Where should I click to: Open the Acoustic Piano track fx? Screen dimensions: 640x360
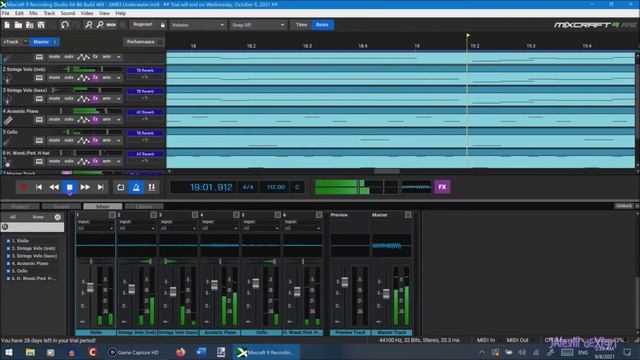click(x=95, y=120)
